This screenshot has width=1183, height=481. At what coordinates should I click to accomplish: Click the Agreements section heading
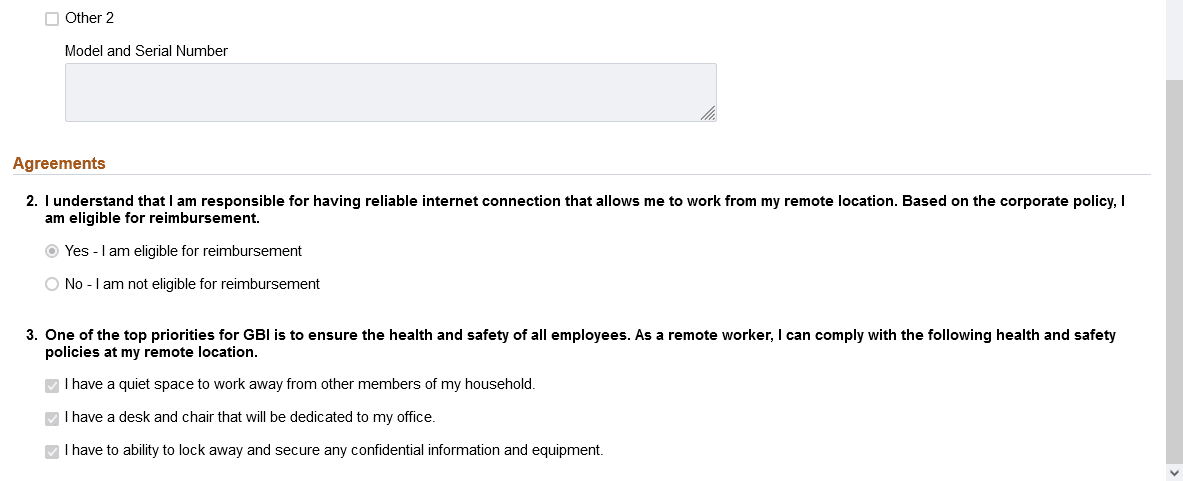pyautogui.click(x=59, y=164)
